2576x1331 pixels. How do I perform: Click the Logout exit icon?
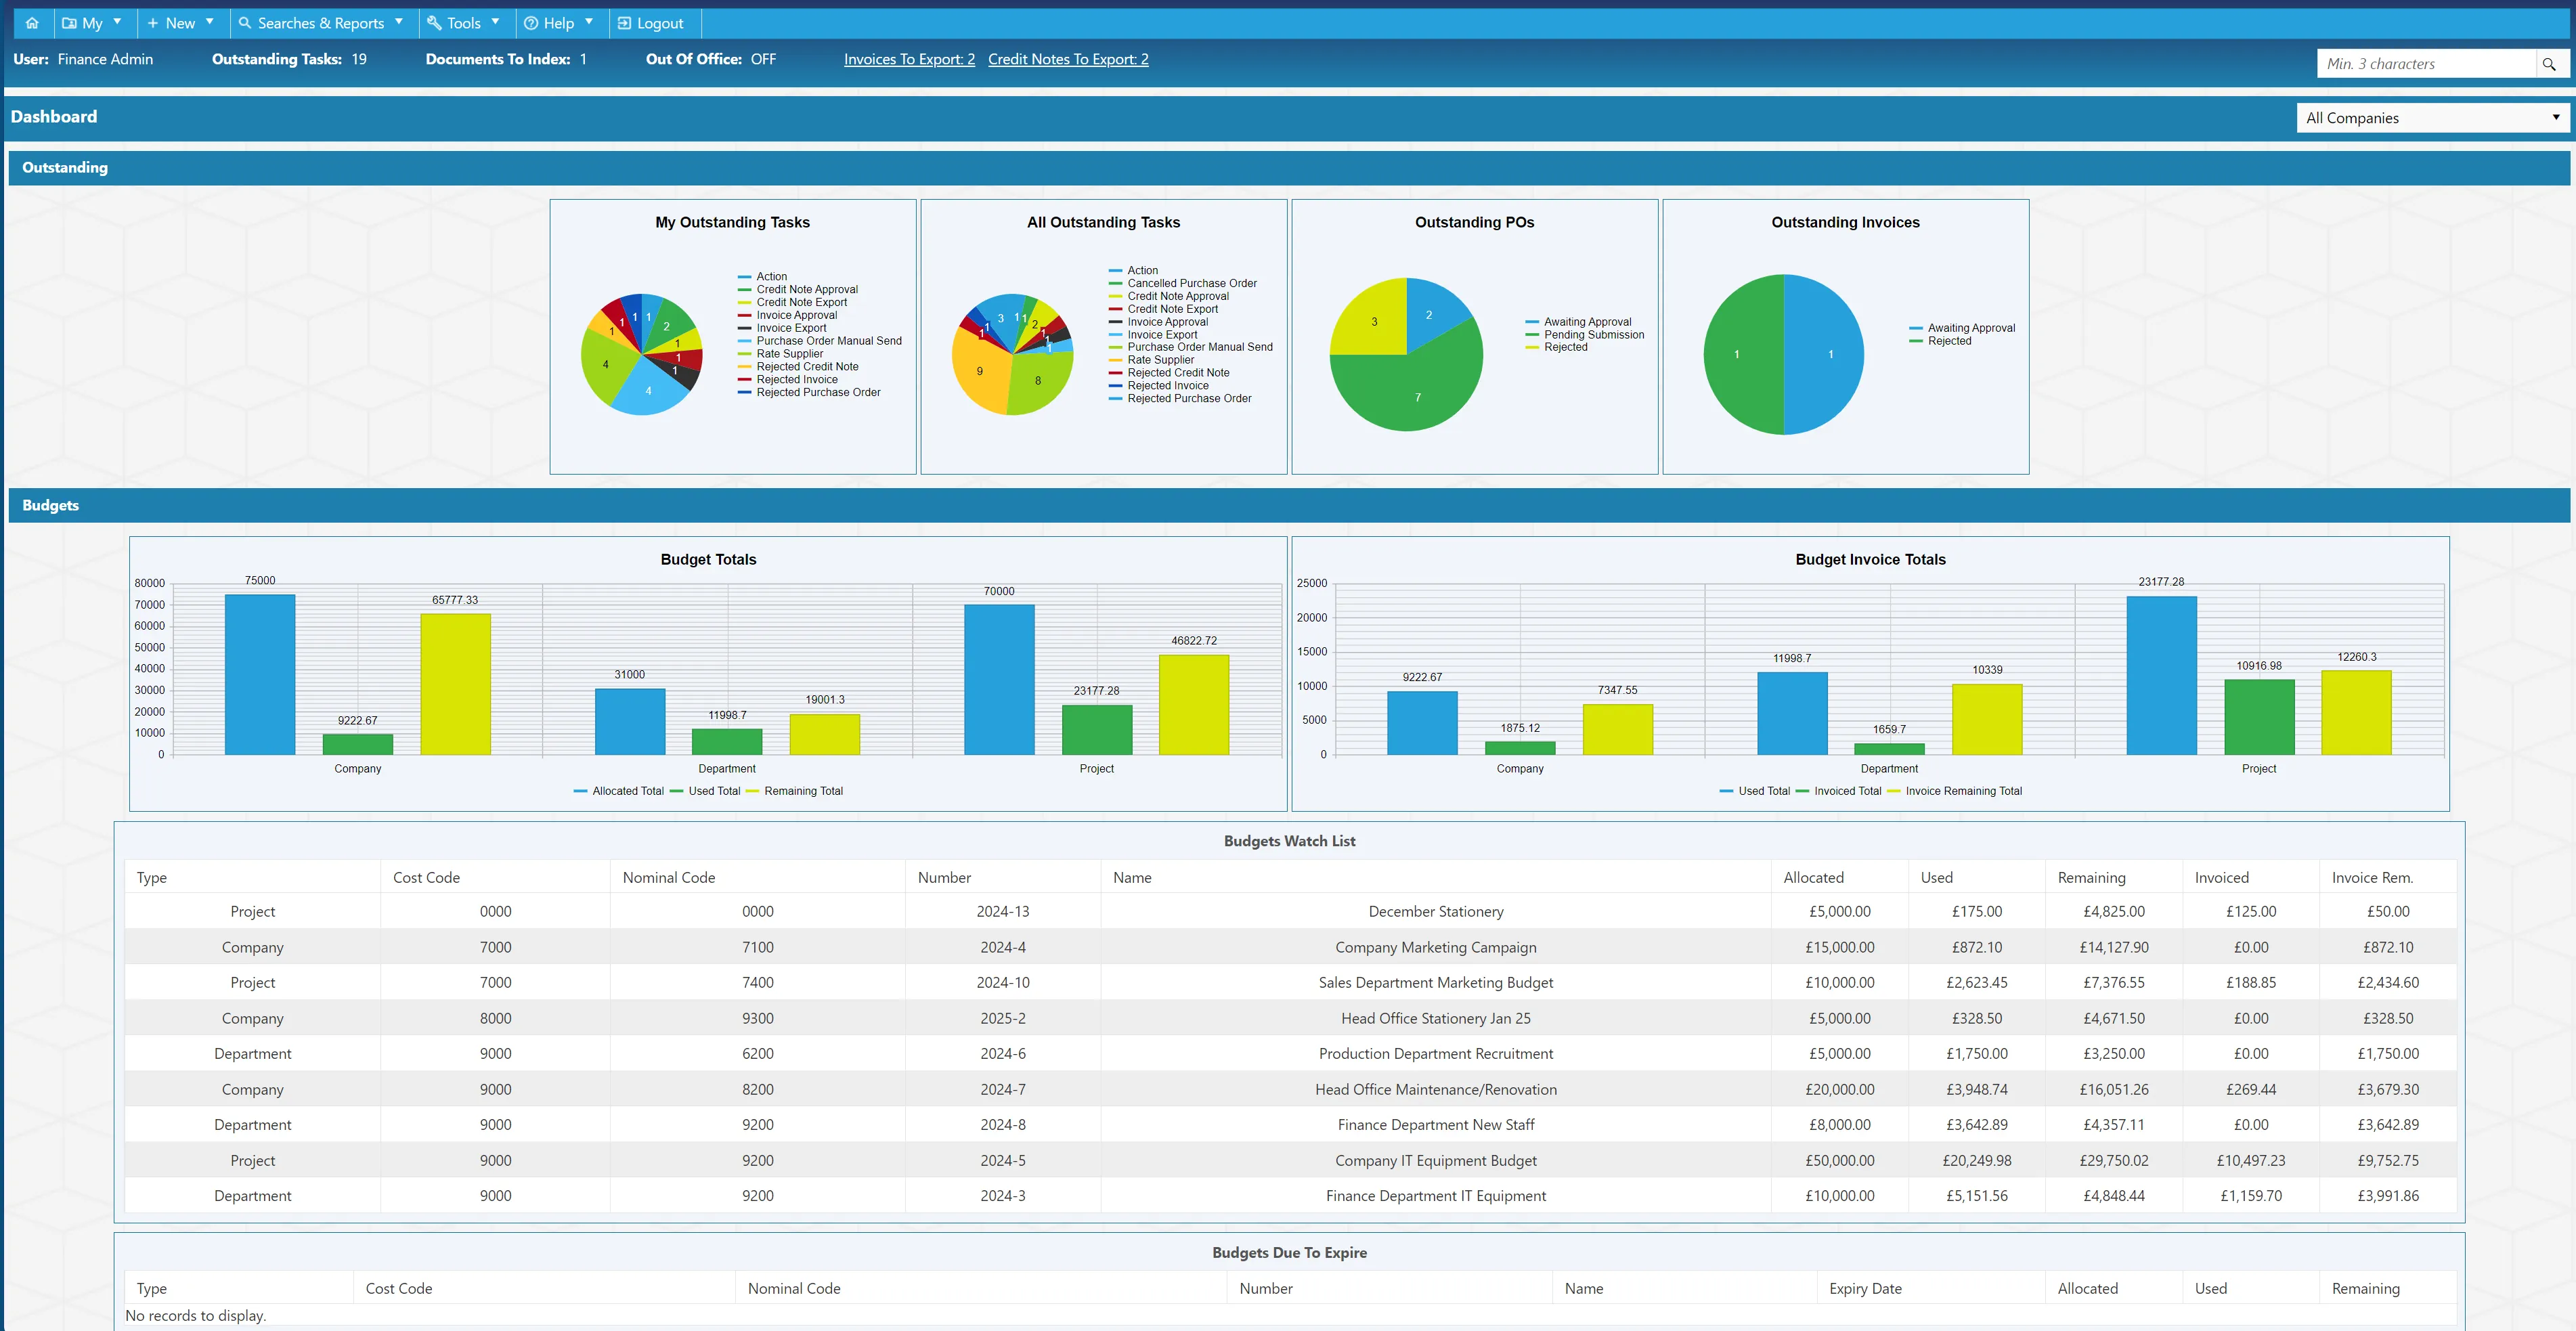[624, 23]
